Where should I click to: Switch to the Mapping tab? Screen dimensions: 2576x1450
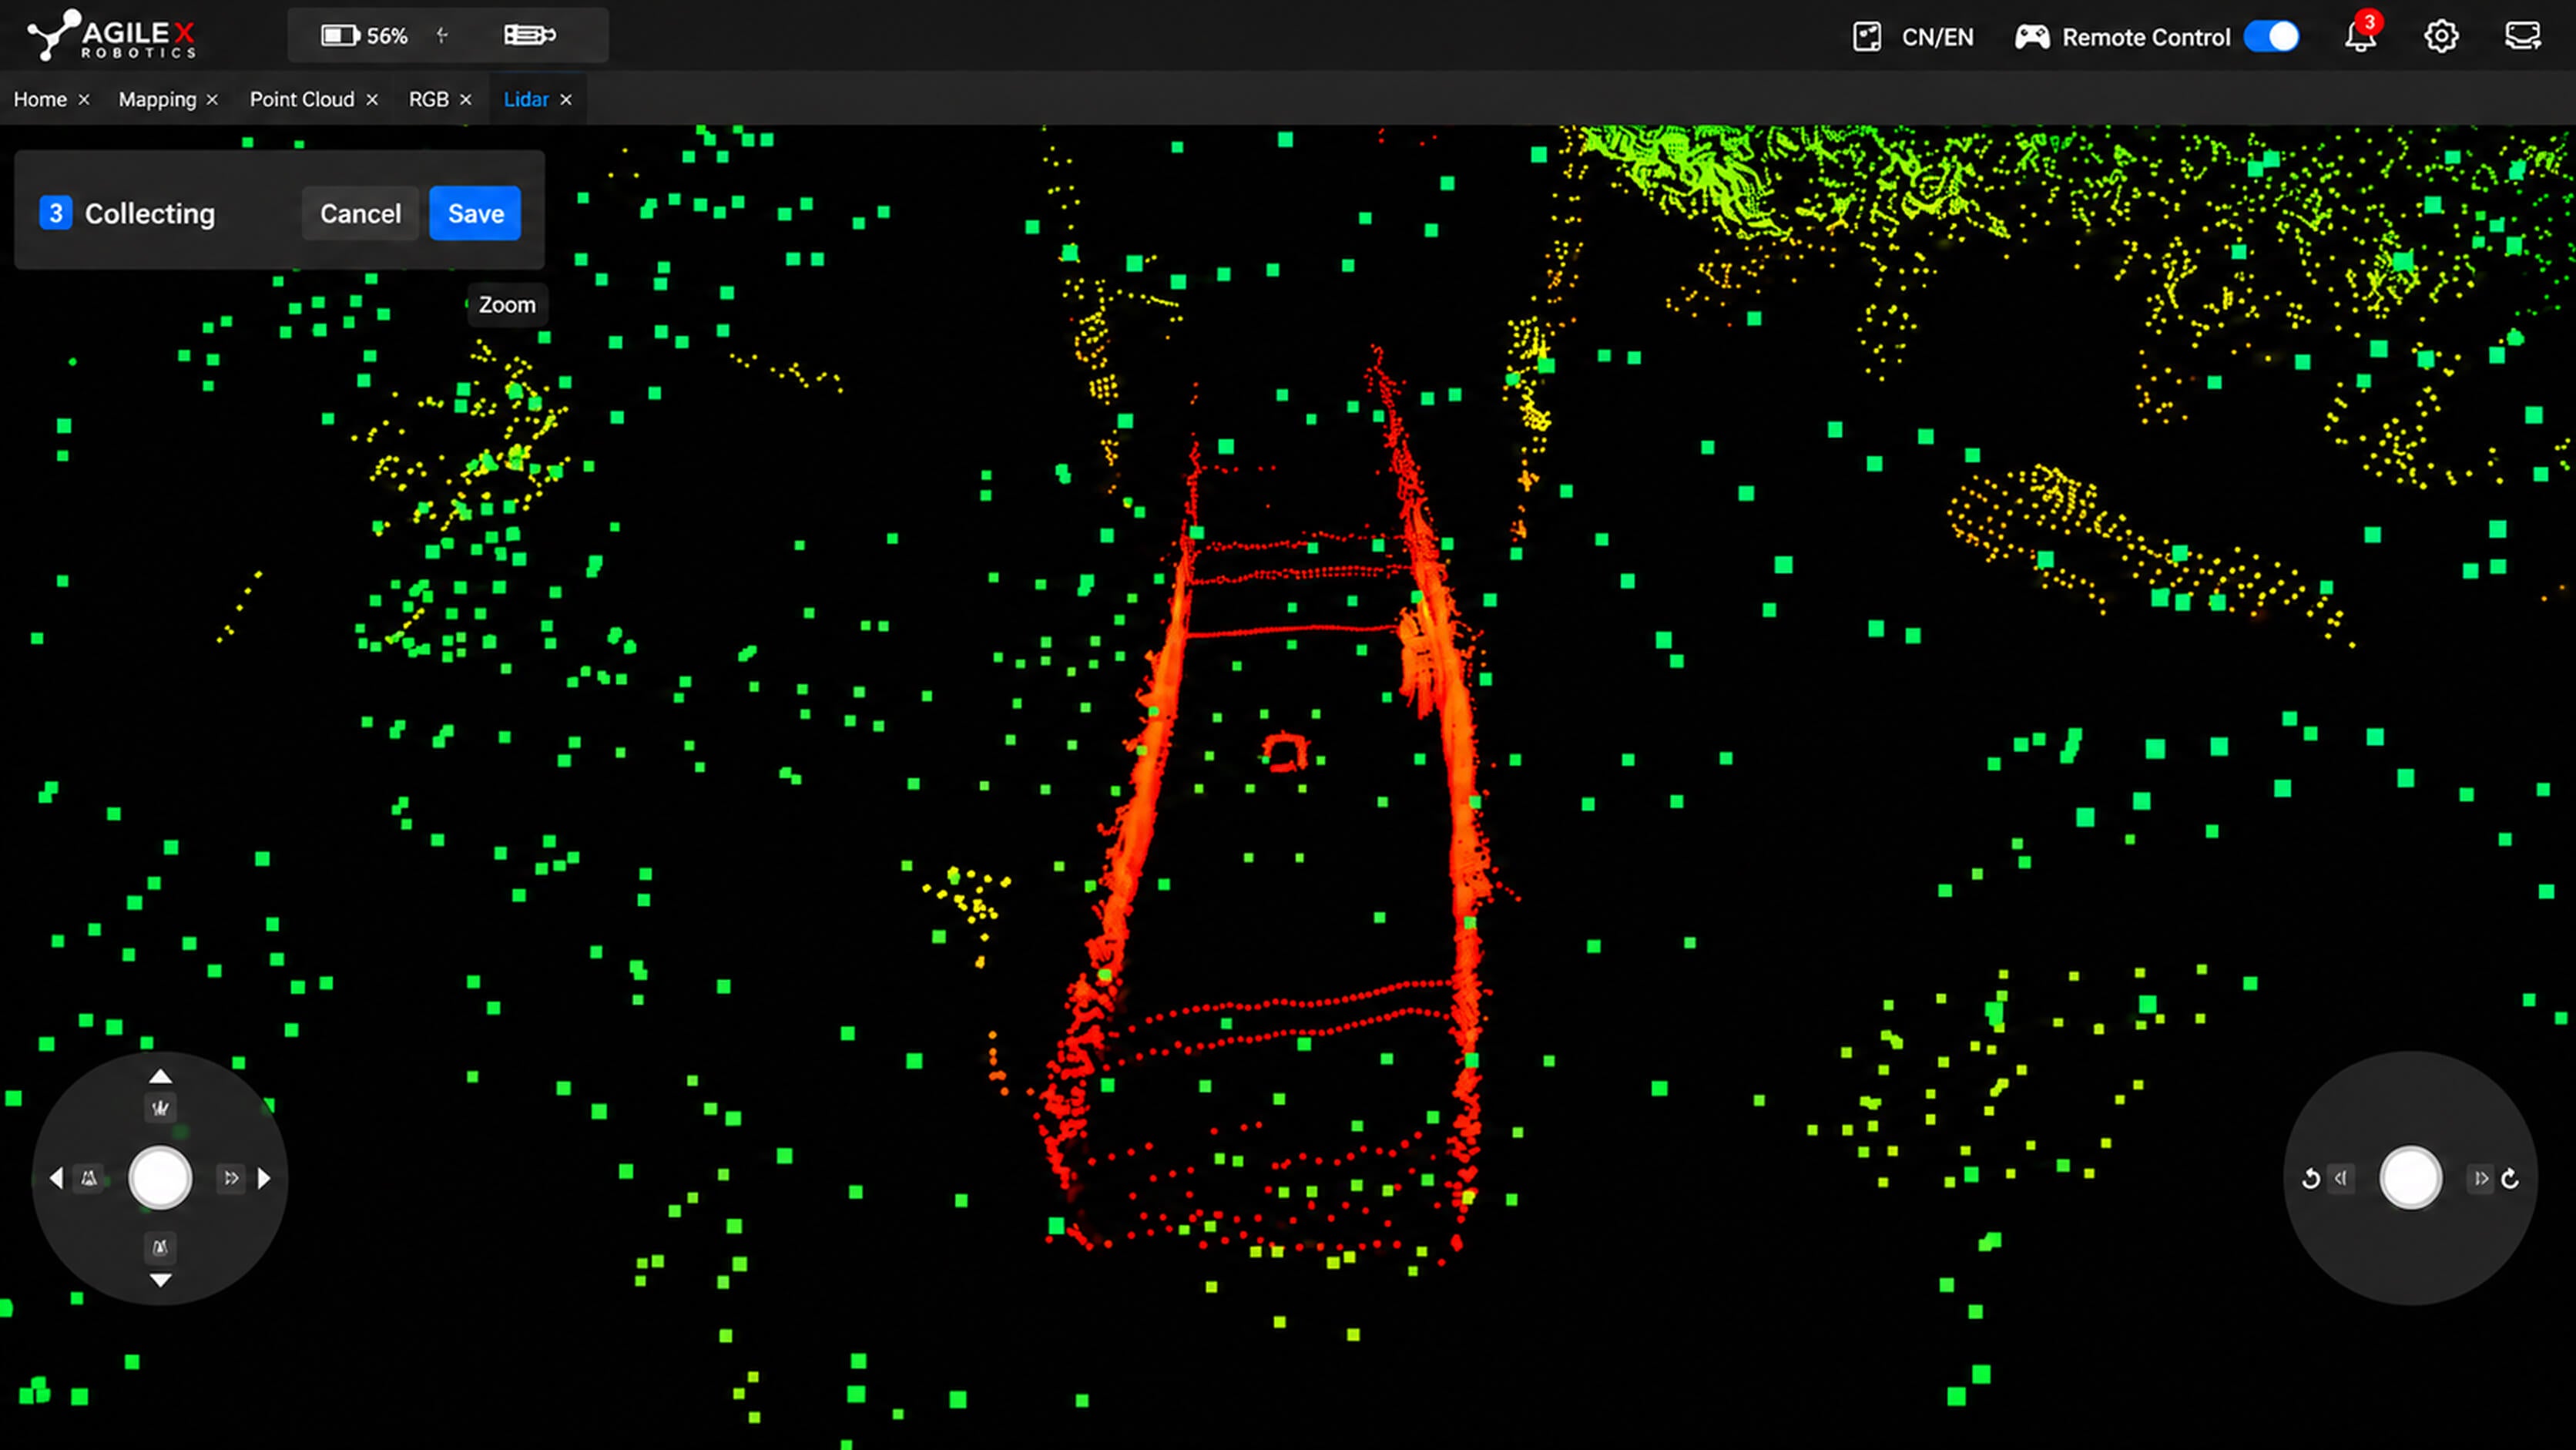point(157,99)
